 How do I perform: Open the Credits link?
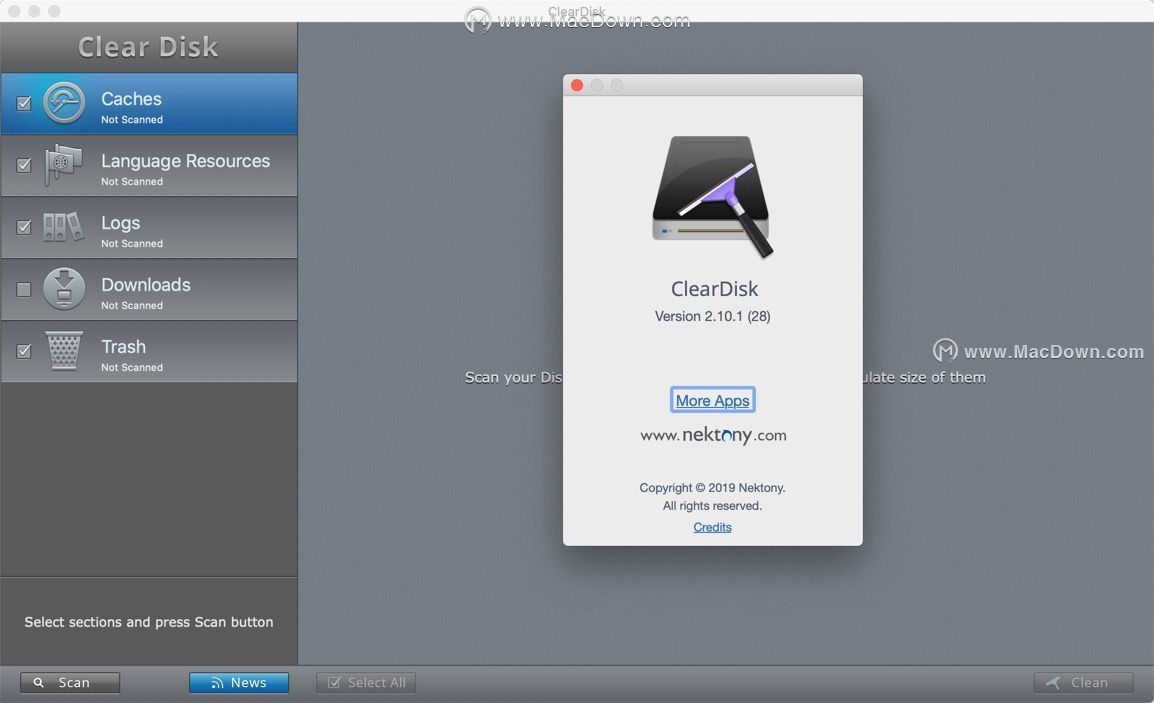tap(712, 527)
